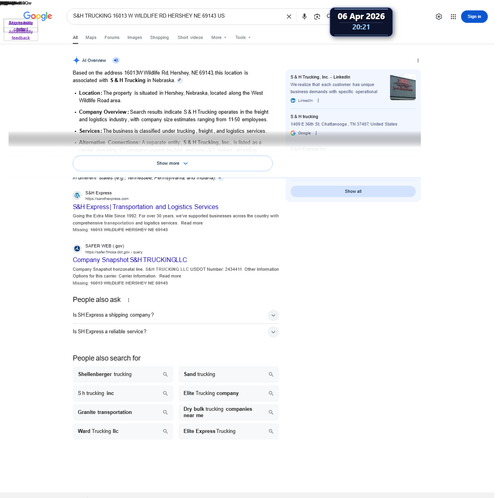
Task: Switch to the Shopping tab
Action: point(159,37)
